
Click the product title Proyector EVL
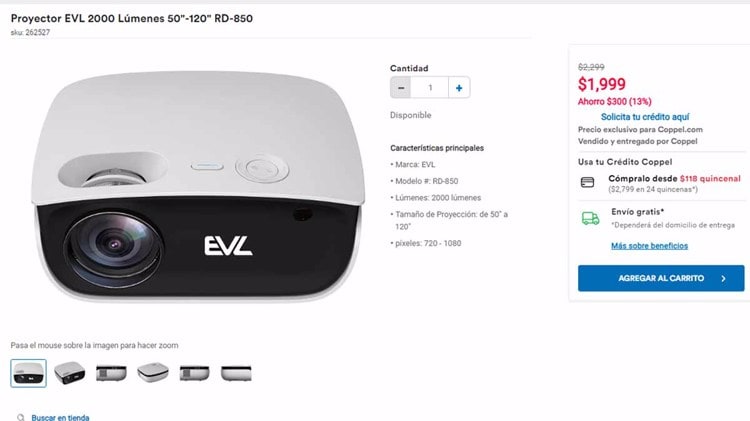point(132,19)
